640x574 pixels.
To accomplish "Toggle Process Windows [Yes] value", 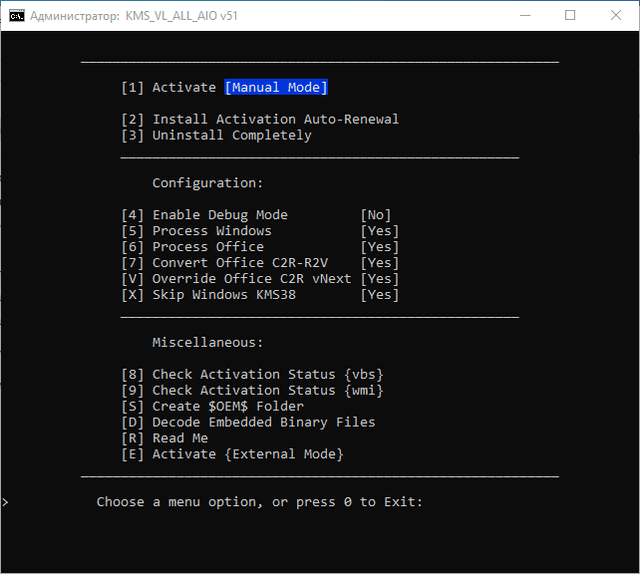I will coord(379,231).
